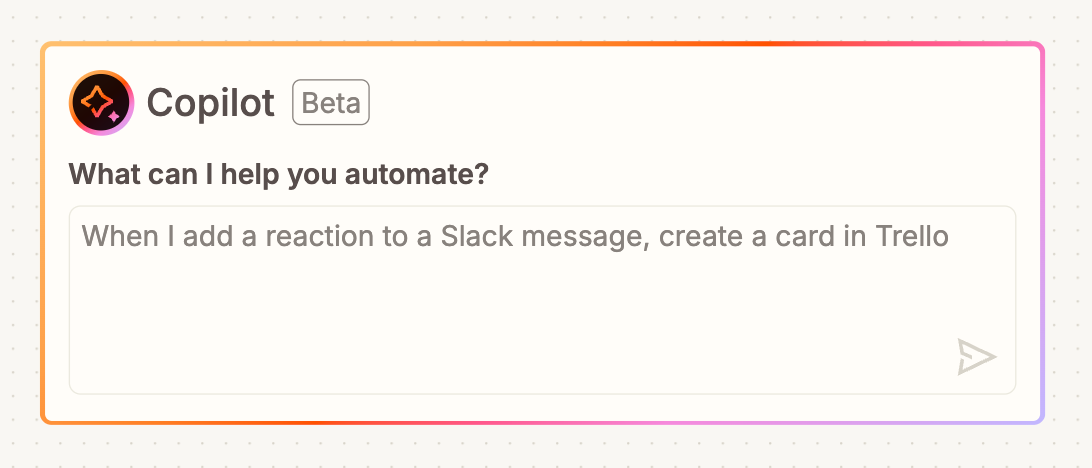The height and width of the screenshot is (468, 1092).
Task: Click the Copilot title text
Action: pyautogui.click(x=211, y=103)
